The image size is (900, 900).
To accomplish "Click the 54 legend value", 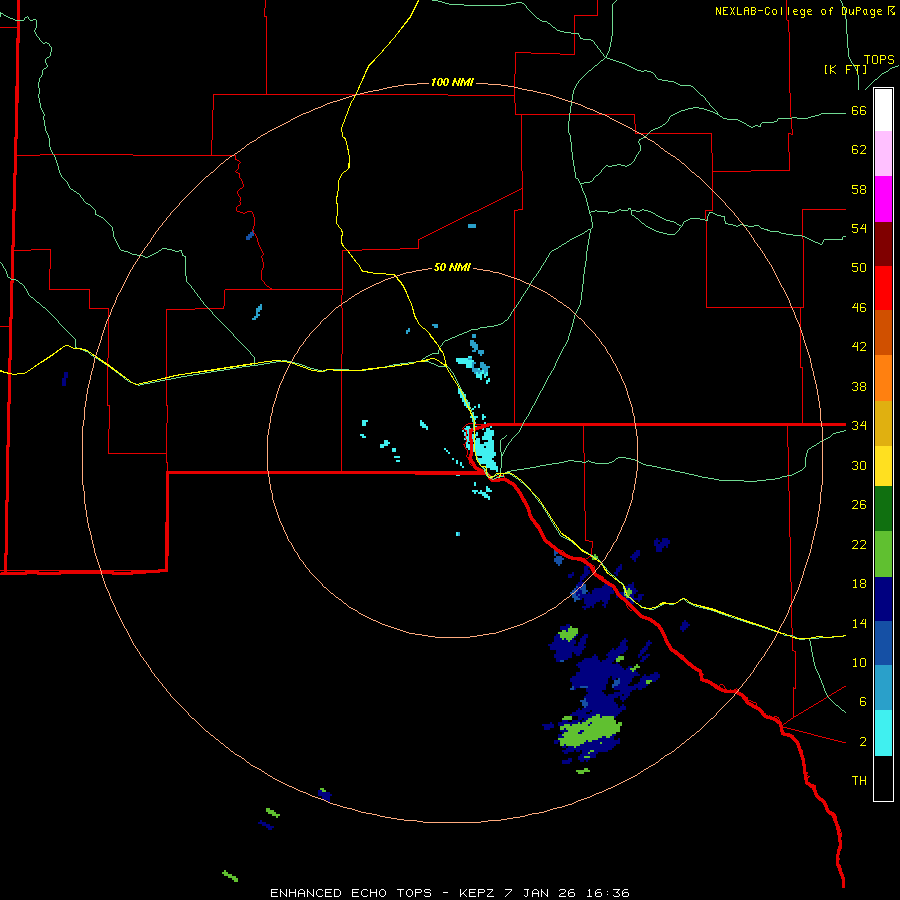I will click(x=859, y=228).
